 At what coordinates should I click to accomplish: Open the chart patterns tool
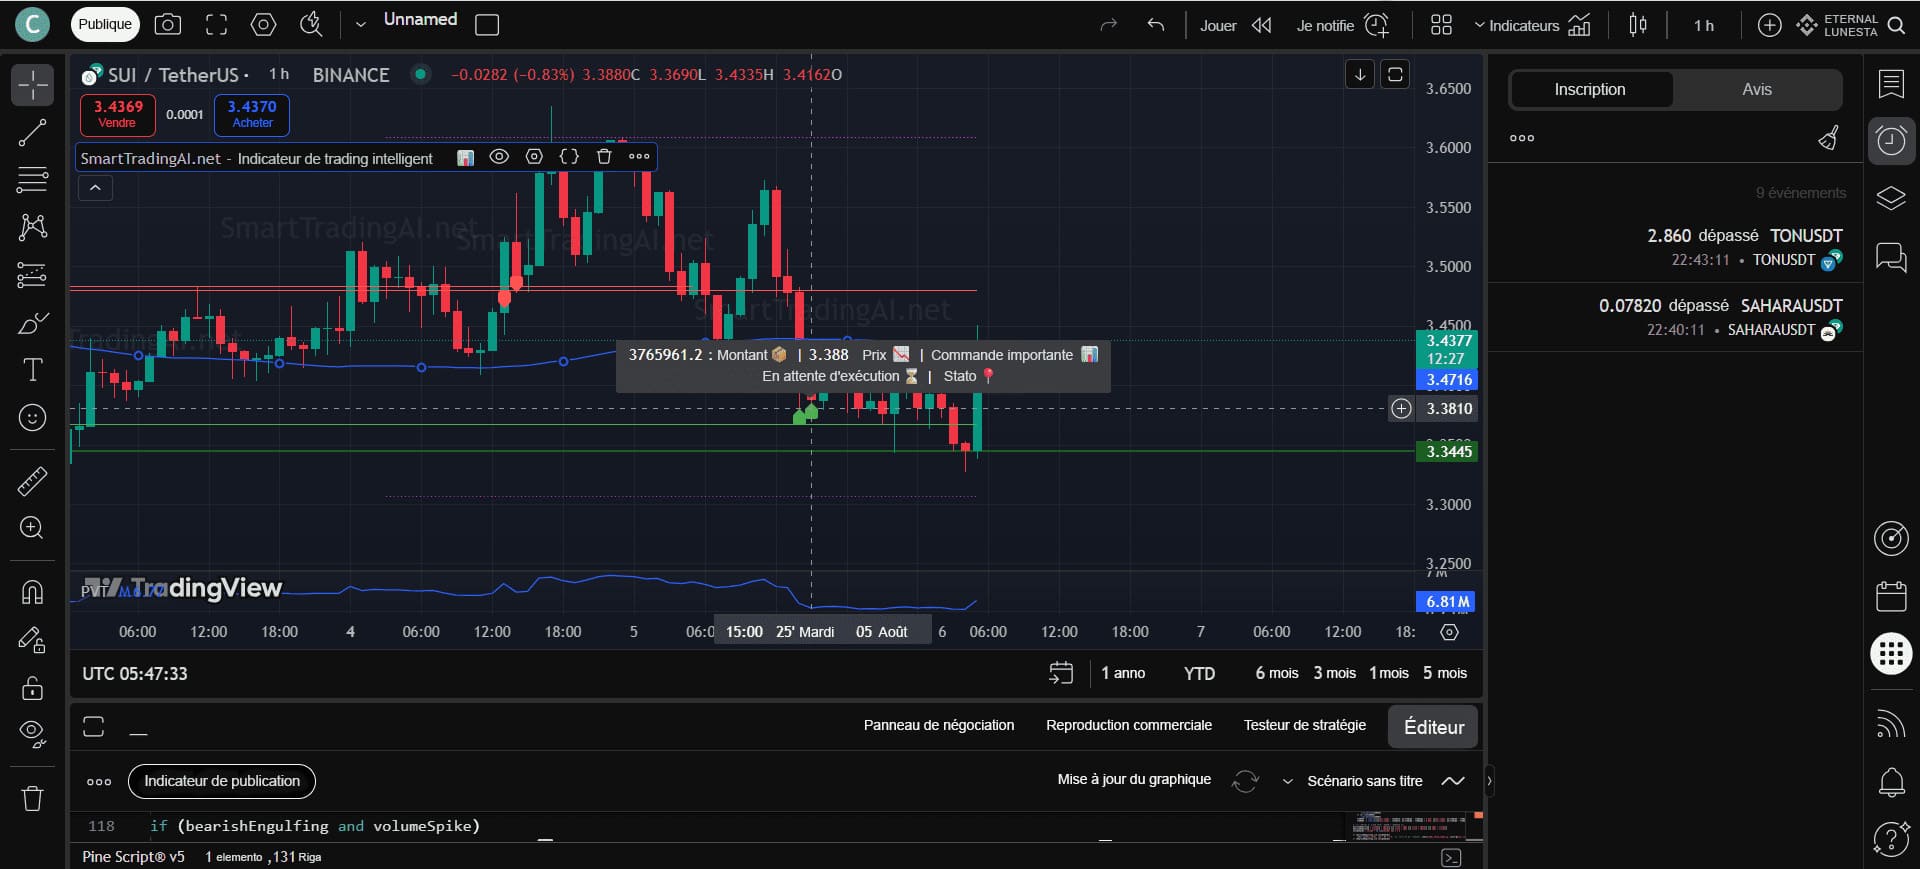(32, 227)
